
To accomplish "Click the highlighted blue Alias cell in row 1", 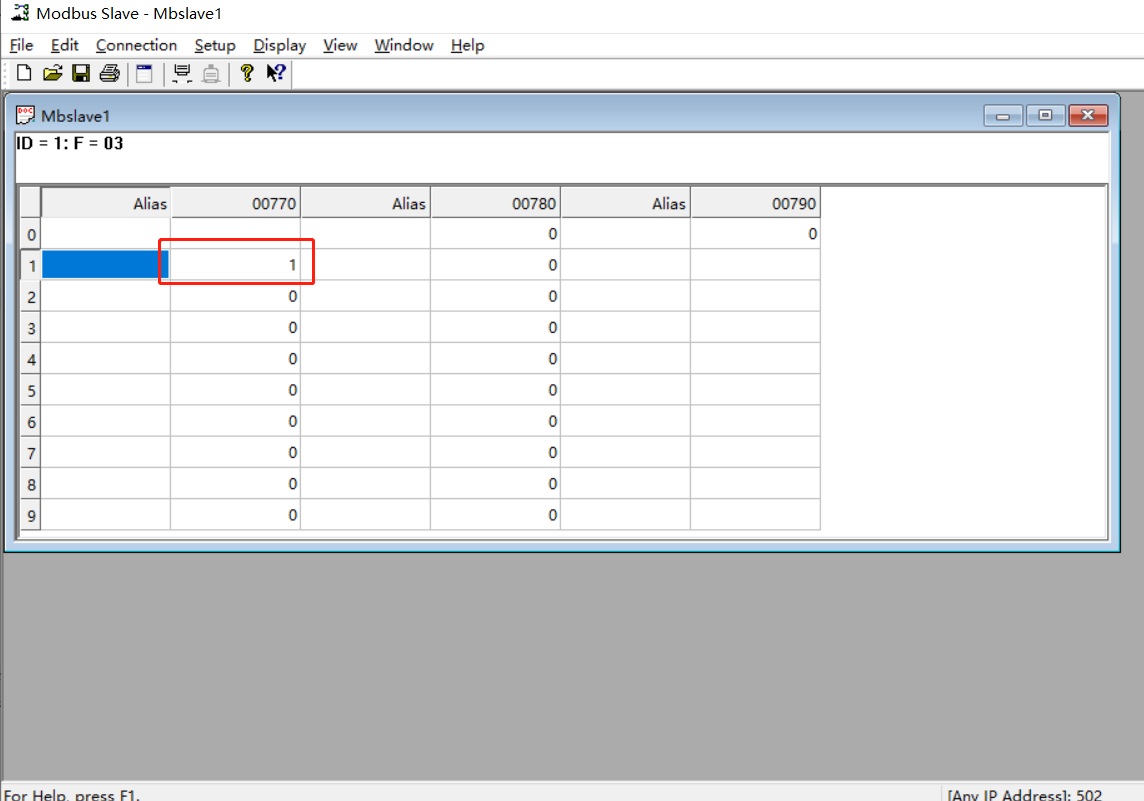I will [x=105, y=265].
